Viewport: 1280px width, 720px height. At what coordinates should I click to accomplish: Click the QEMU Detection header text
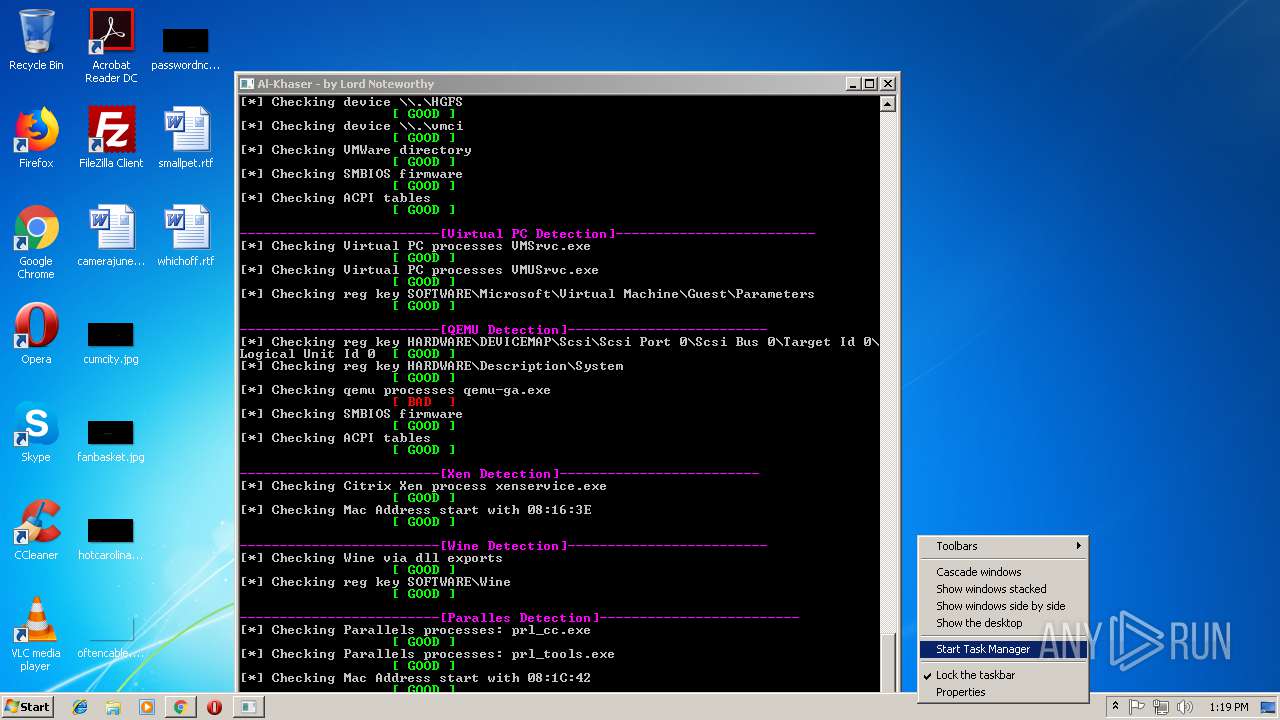(x=503, y=330)
